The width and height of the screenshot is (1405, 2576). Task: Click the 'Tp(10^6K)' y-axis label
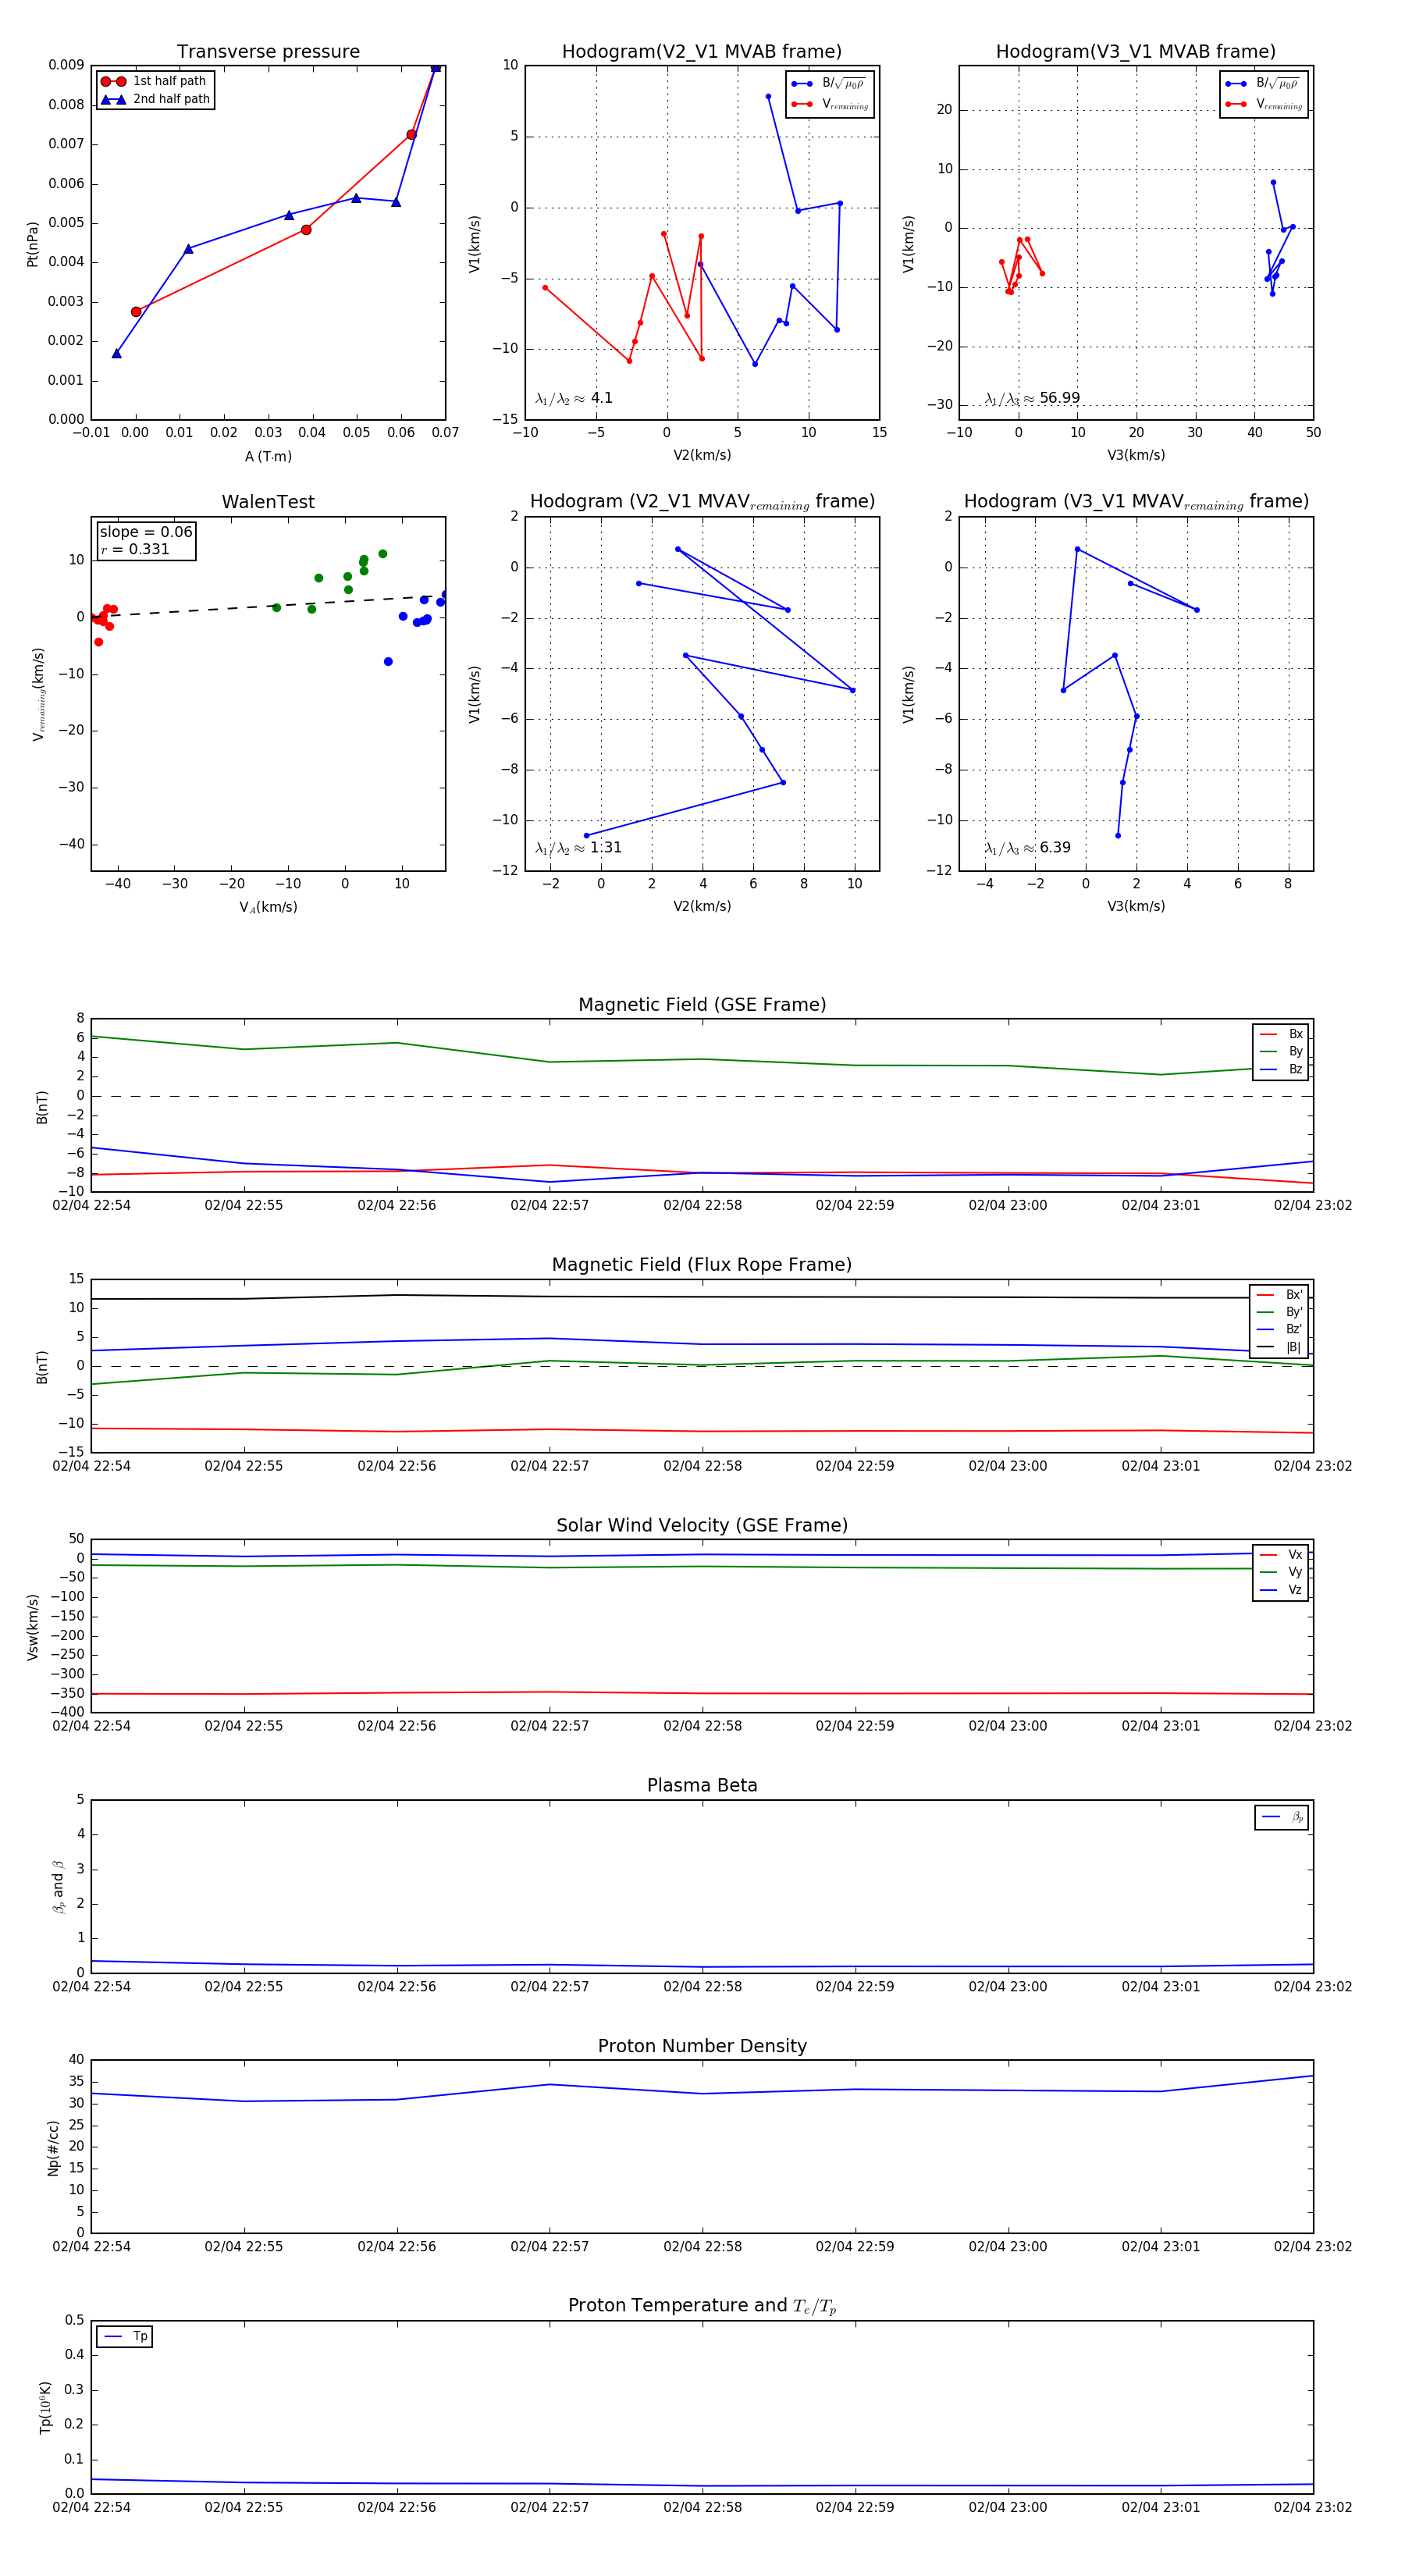point(44,2407)
